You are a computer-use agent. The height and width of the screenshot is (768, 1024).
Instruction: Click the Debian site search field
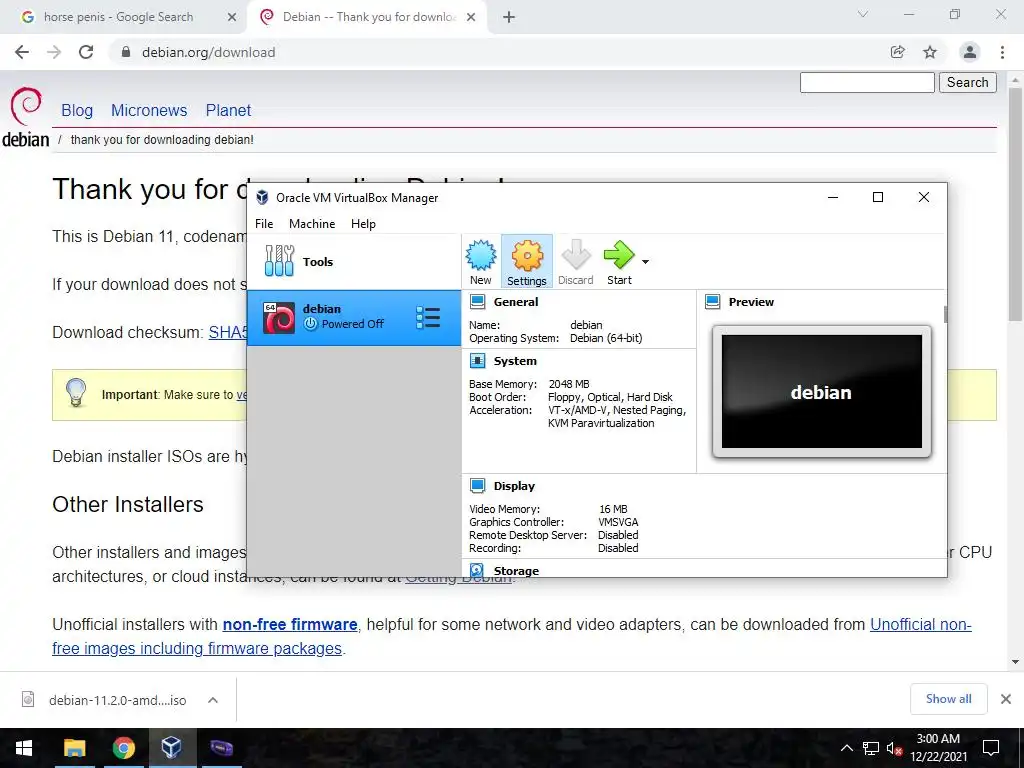click(867, 82)
